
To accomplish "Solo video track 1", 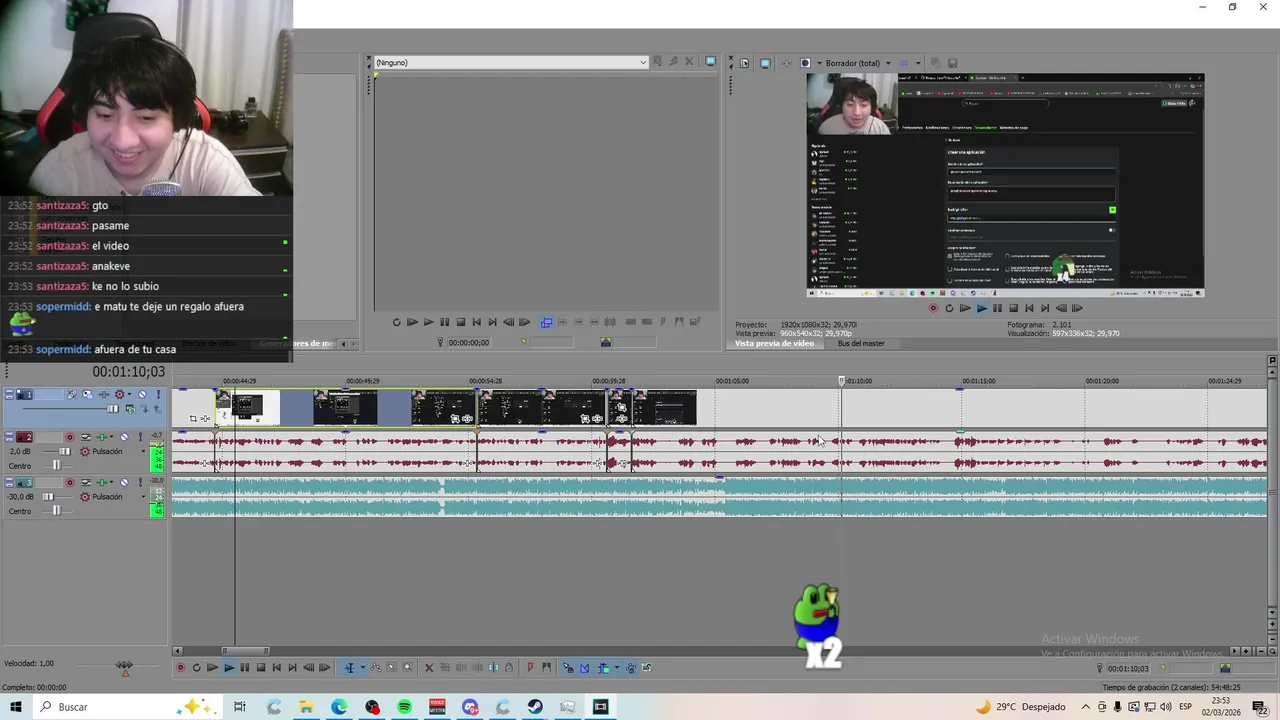I will (x=158, y=394).
